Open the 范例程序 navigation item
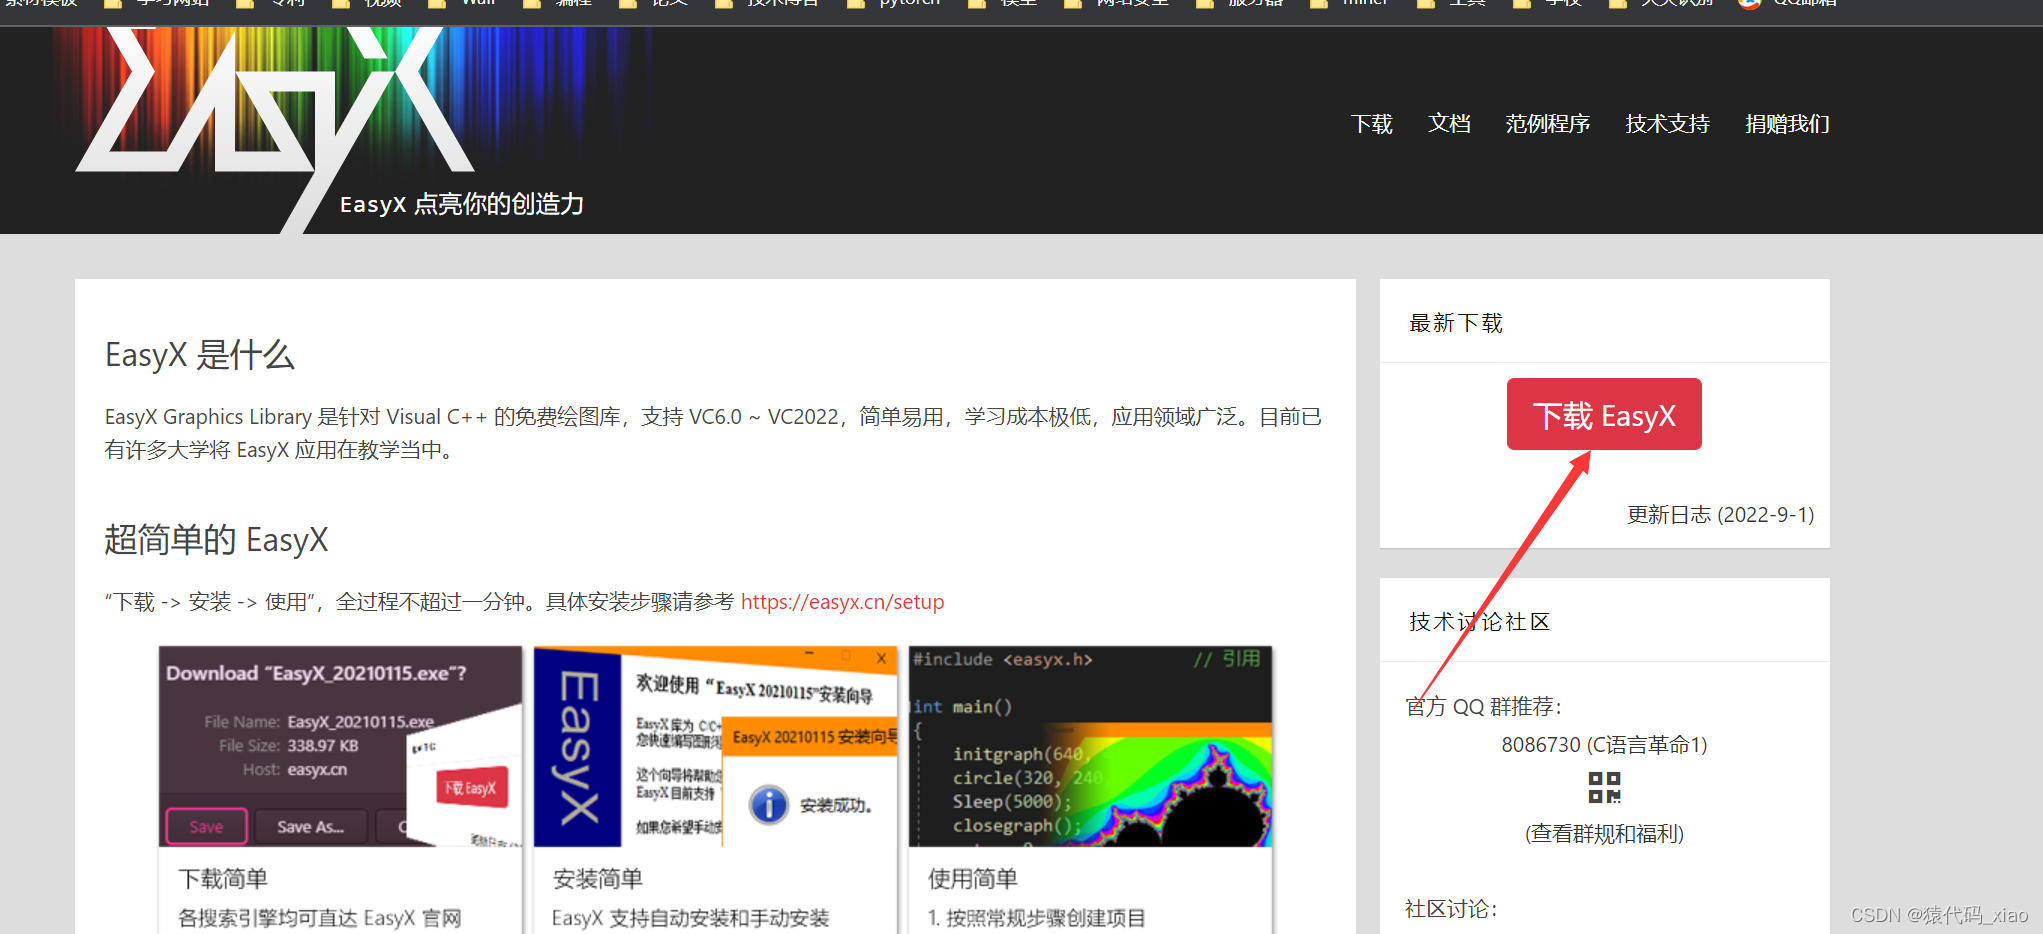 pyautogui.click(x=1547, y=124)
